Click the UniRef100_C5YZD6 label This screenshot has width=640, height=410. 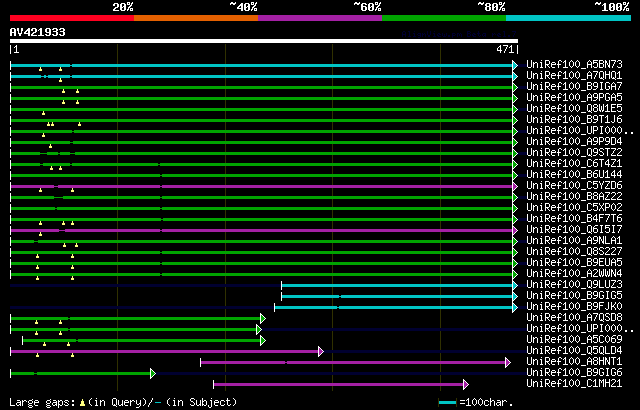coord(574,186)
